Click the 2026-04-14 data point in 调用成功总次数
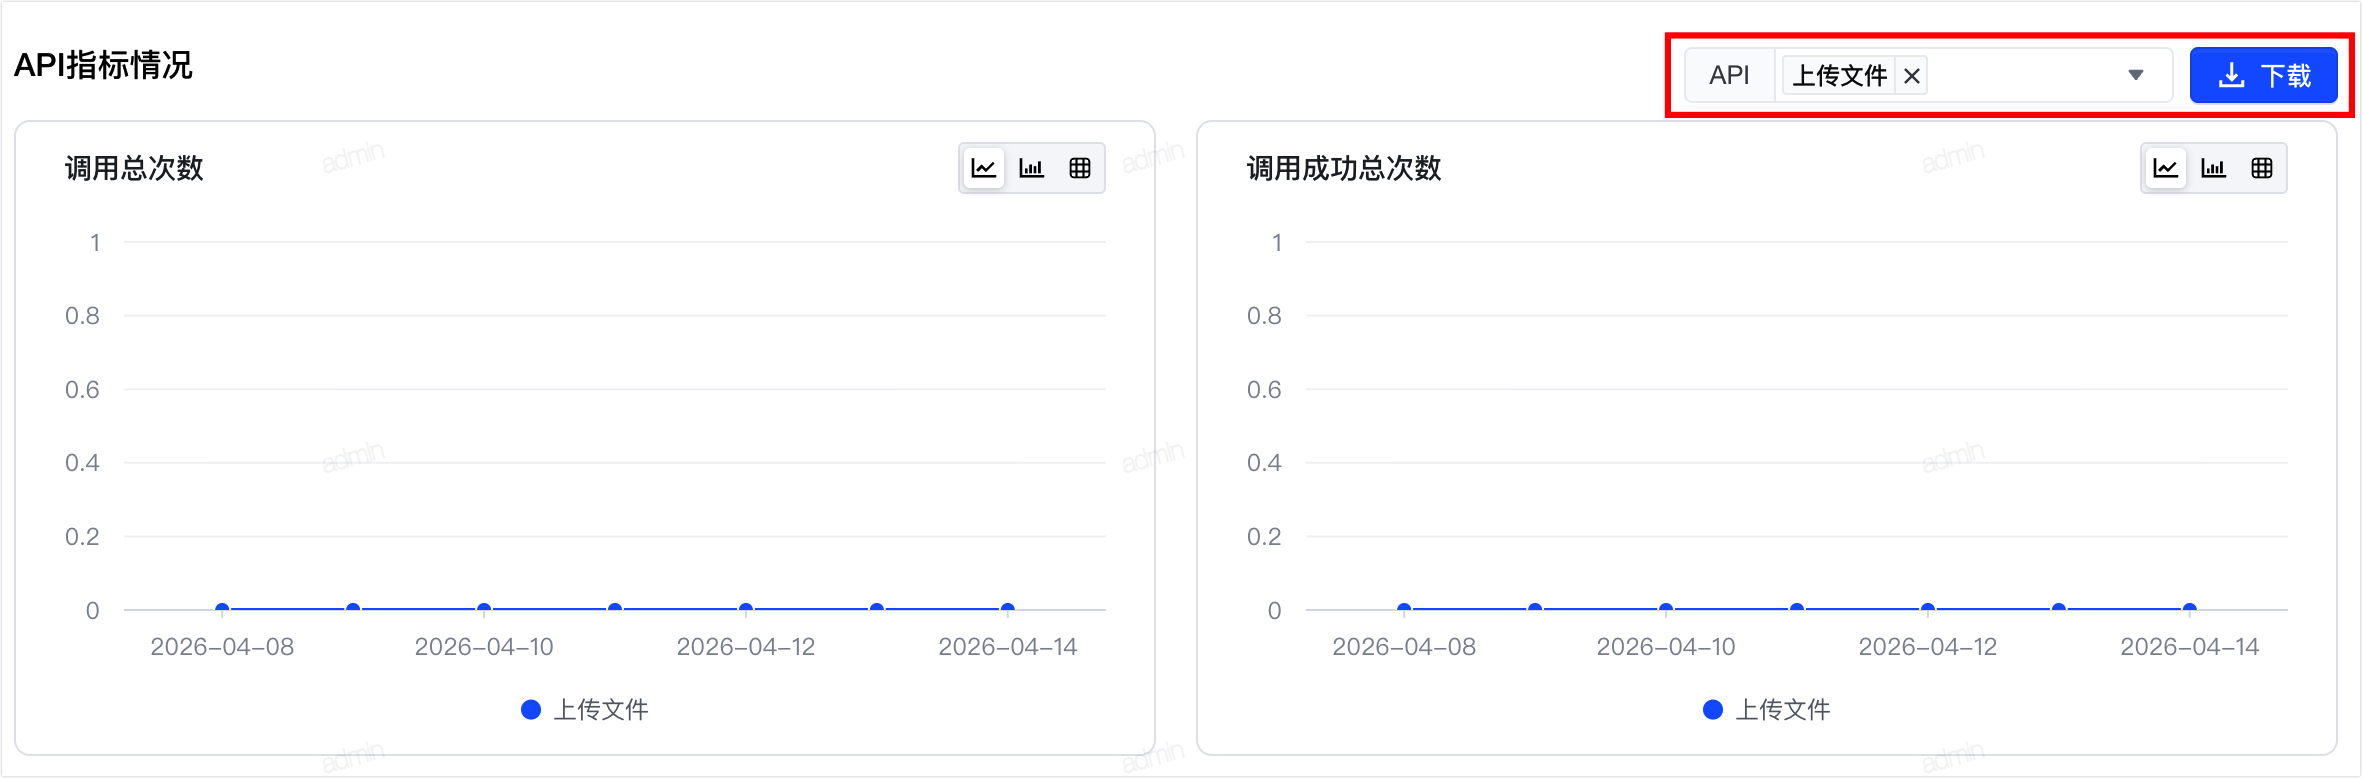 click(2190, 609)
